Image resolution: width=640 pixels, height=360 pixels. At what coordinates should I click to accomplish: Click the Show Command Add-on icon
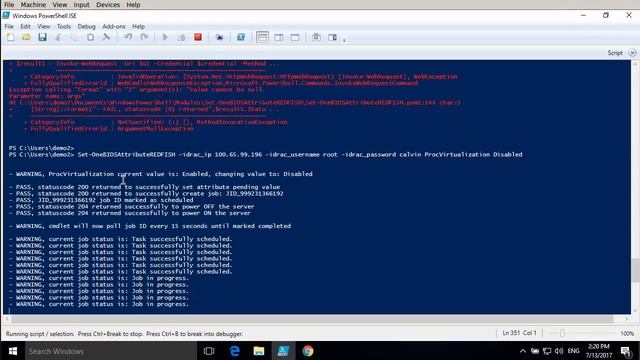point(333,37)
